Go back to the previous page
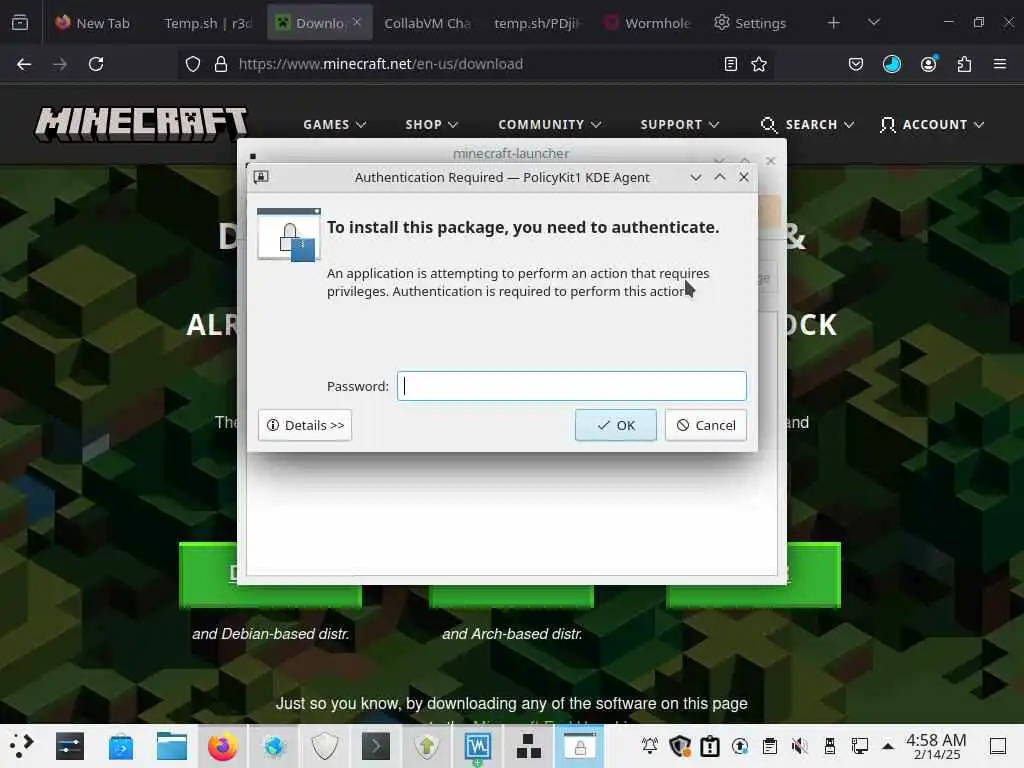Image resolution: width=1024 pixels, height=768 pixels. [x=24, y=64]
